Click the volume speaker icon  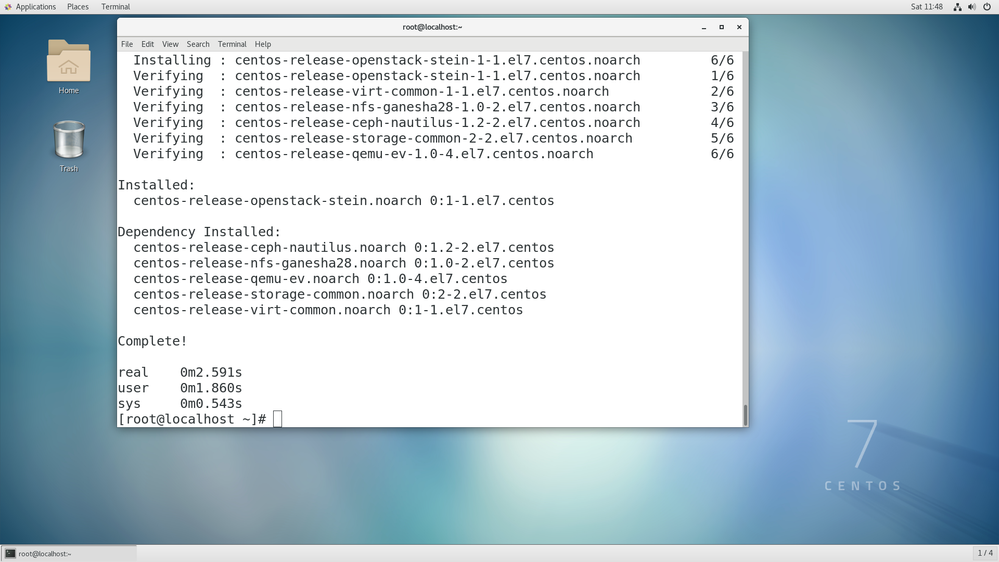click(971, 7)
